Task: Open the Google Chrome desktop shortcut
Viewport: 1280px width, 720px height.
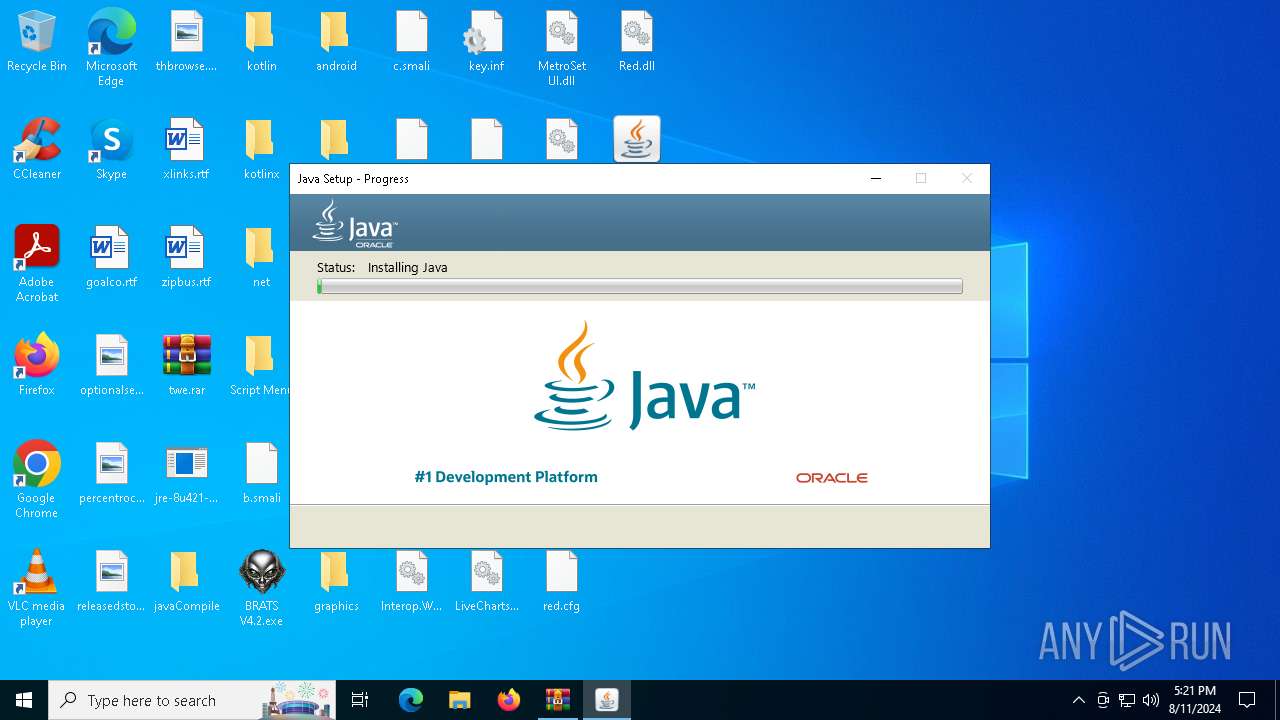Action: [37, 480]
